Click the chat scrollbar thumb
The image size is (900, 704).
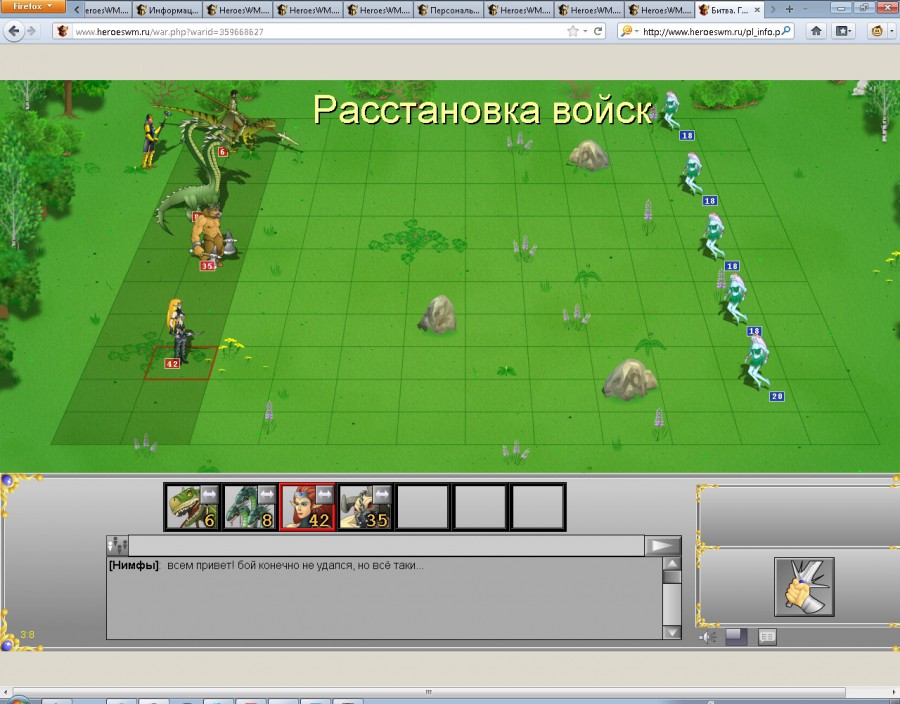point(672,577)
